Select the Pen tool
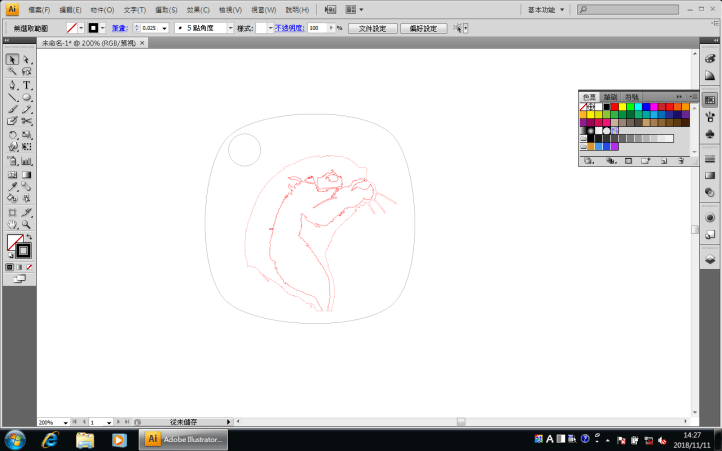This screenshot has width=722, height=451. point(13,85)
